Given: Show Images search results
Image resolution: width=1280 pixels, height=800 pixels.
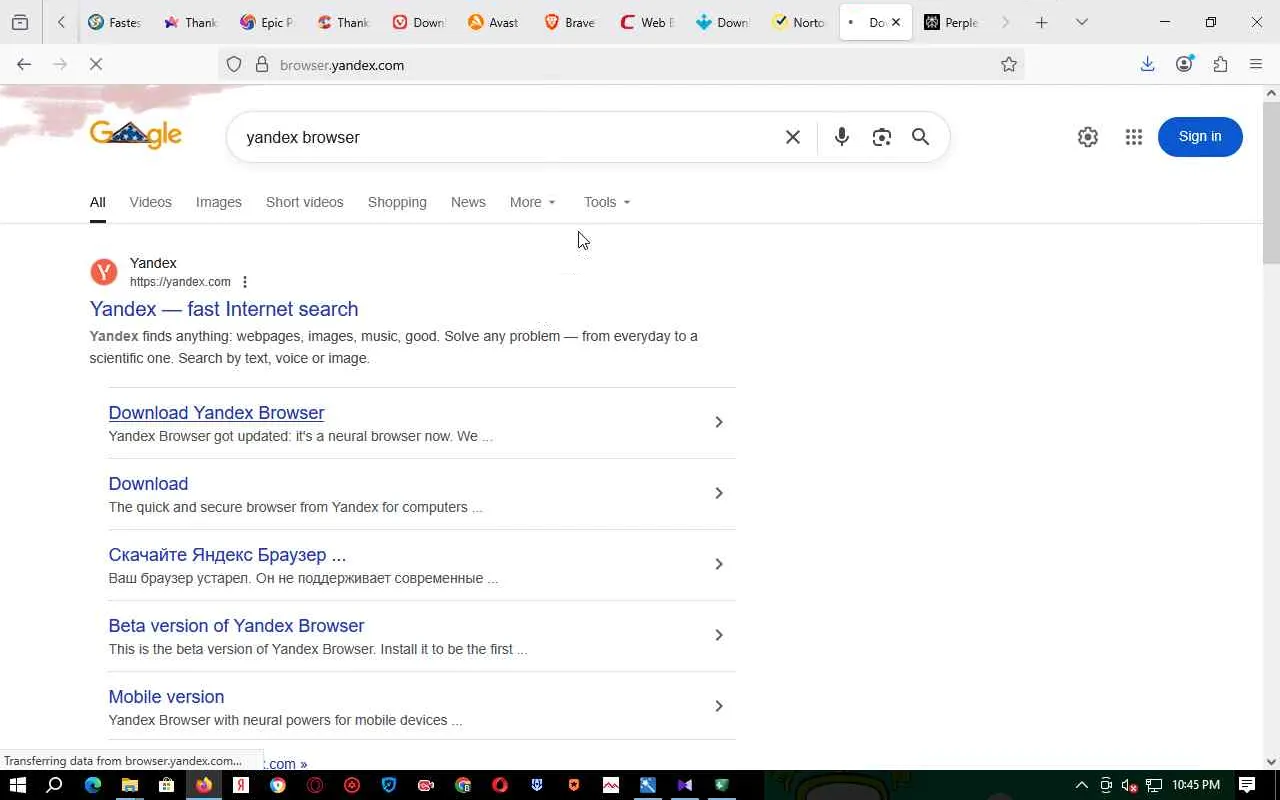Looking at the screenshot, I should tap(219, 202).
